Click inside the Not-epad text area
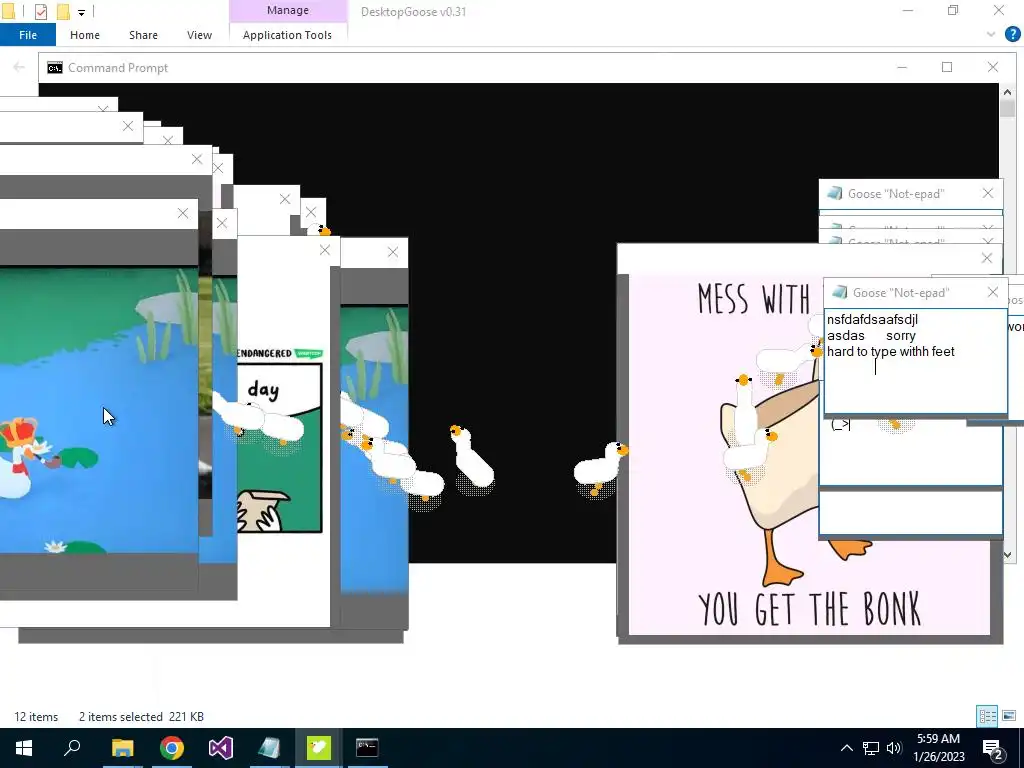Screen dimensions: 1024x768 [x=915, y=361]
